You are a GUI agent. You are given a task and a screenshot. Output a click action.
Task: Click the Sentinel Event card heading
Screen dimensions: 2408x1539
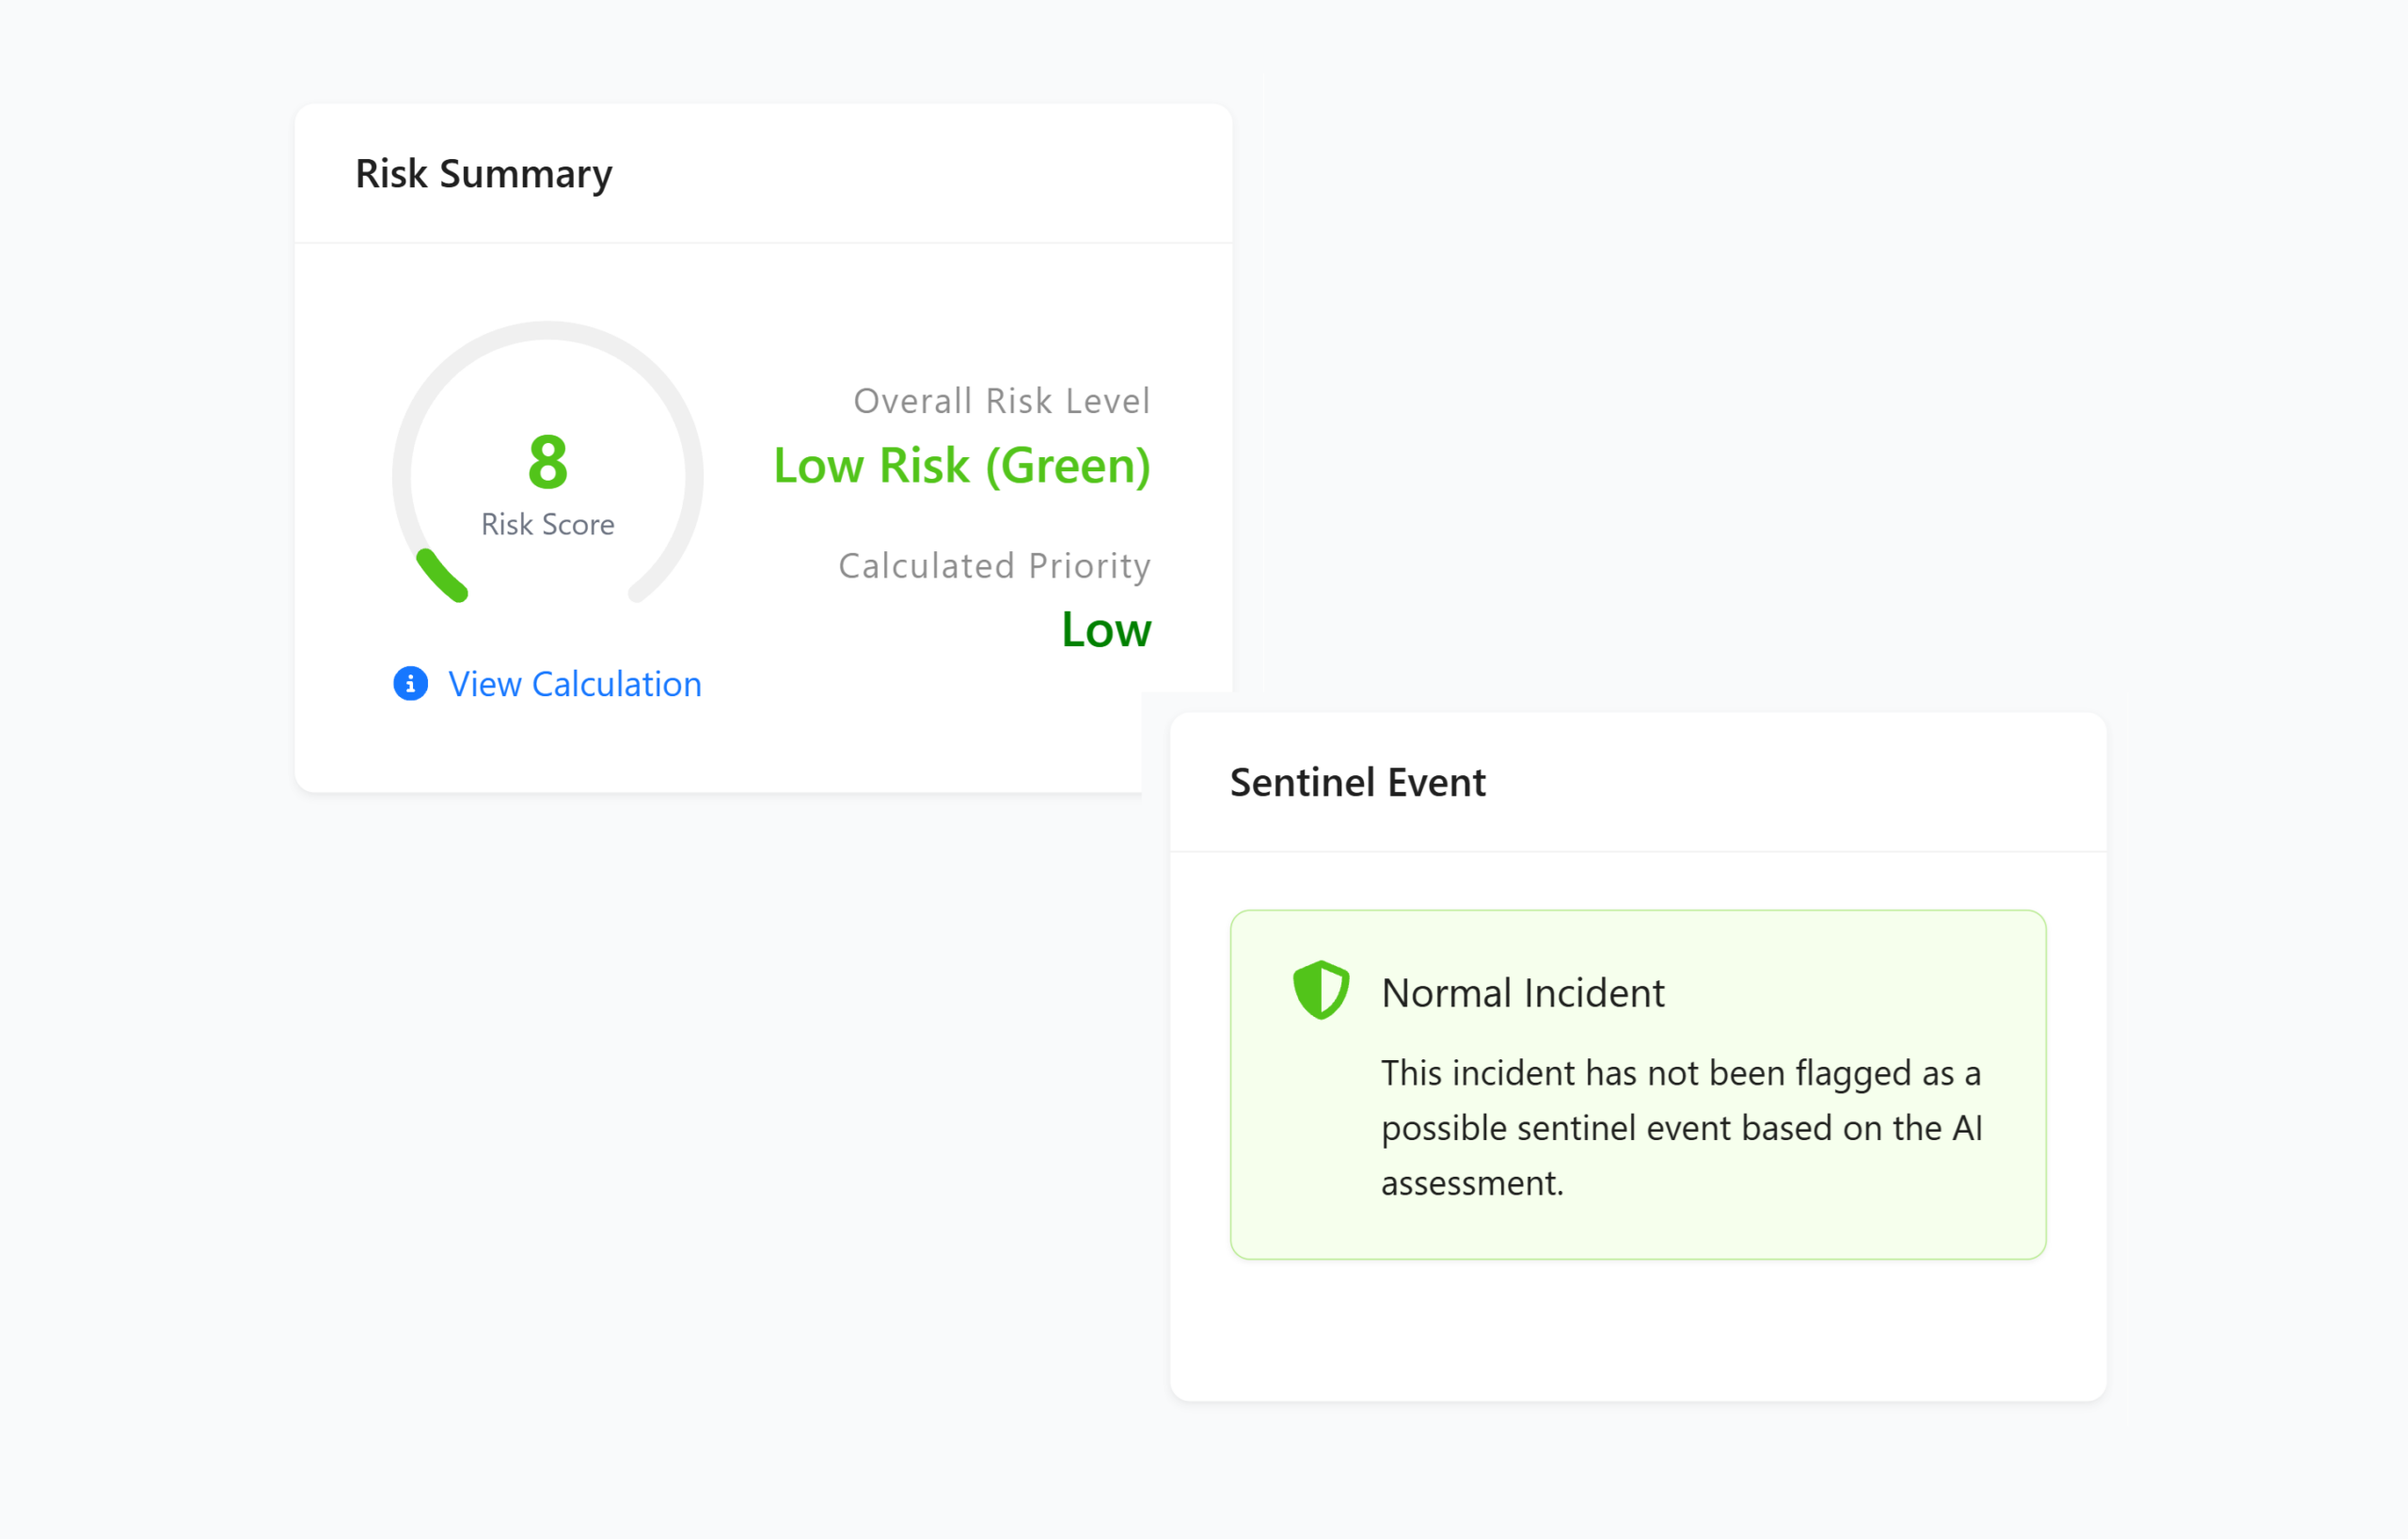pyautogui.click(x=1357, y=782)
